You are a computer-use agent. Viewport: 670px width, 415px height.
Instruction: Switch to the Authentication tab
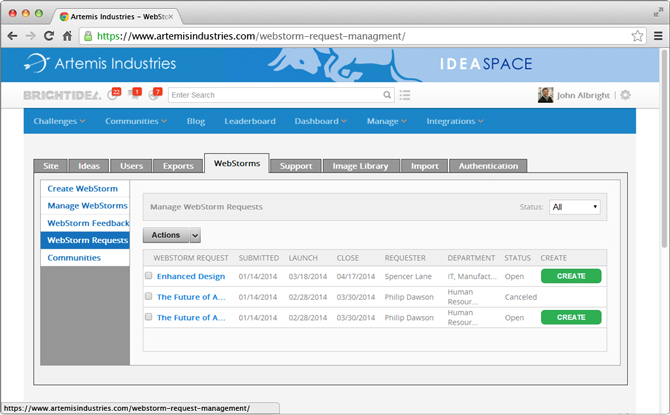click(x=488, y=166)
